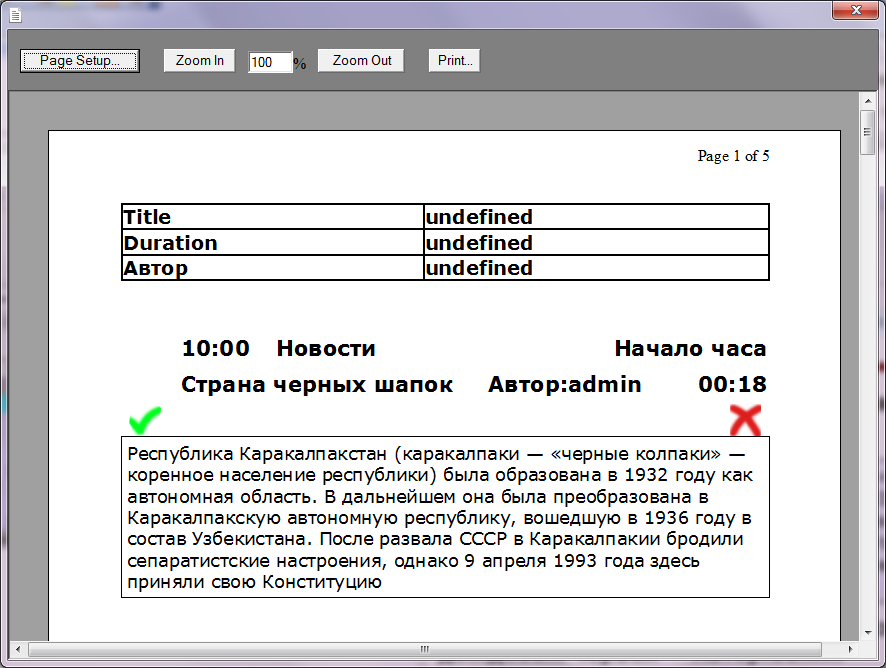Click 'undefined' in the Автор row

[479, 268]
